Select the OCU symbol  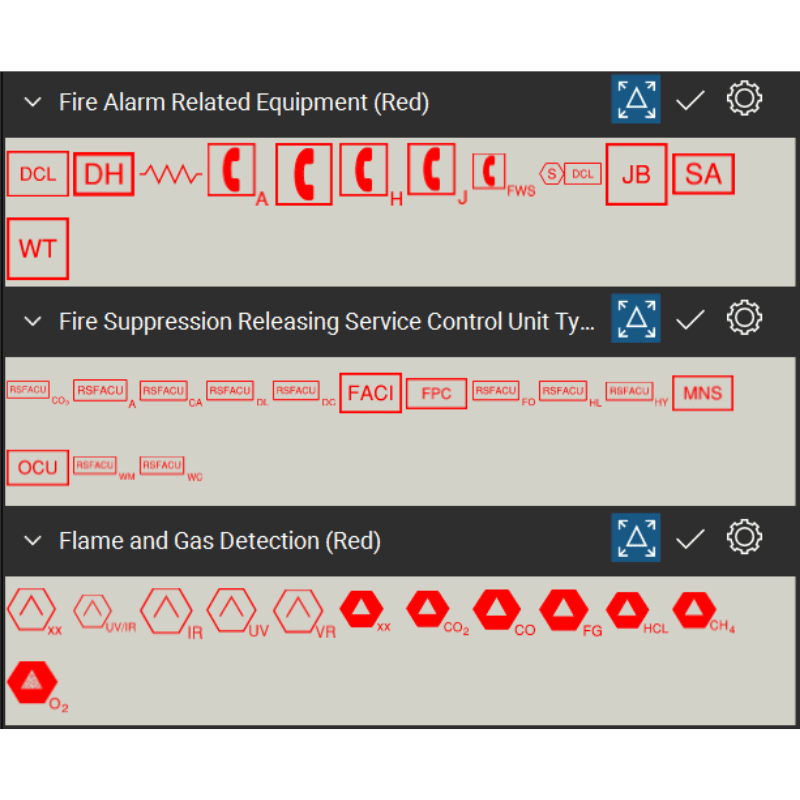click(38, 467)
